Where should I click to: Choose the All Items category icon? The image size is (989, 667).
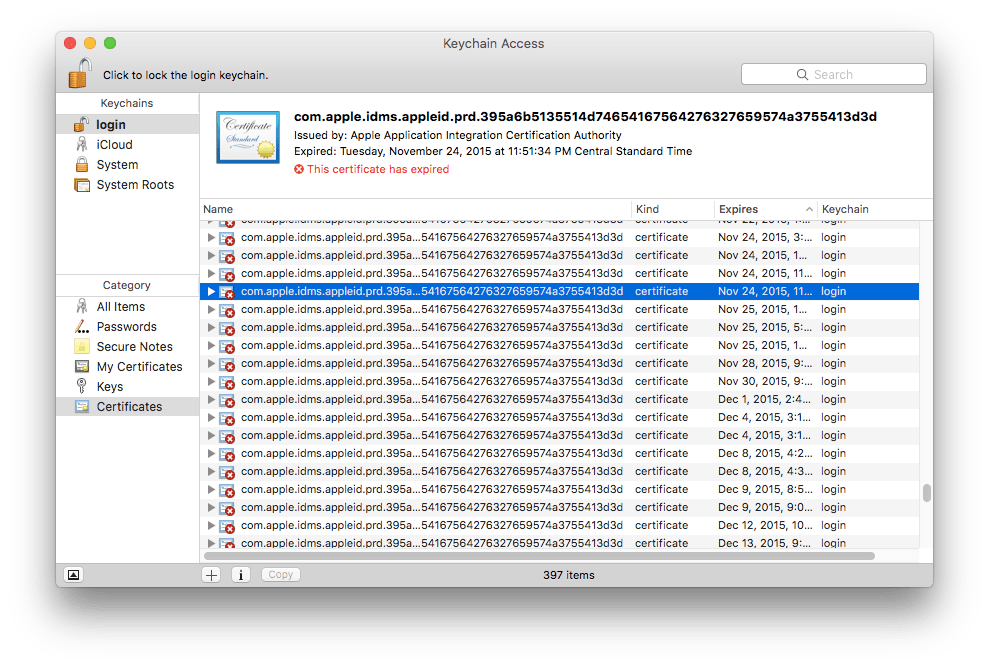81,307
